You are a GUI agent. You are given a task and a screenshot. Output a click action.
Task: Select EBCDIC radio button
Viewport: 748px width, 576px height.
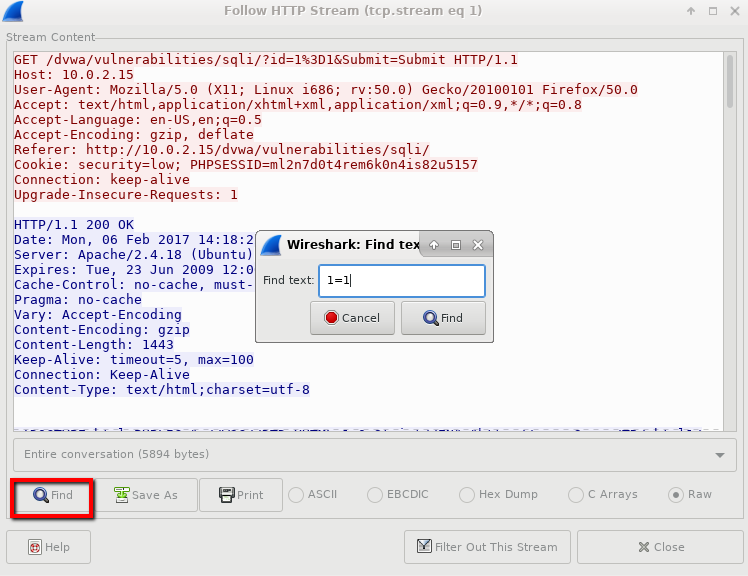point(398,494)
